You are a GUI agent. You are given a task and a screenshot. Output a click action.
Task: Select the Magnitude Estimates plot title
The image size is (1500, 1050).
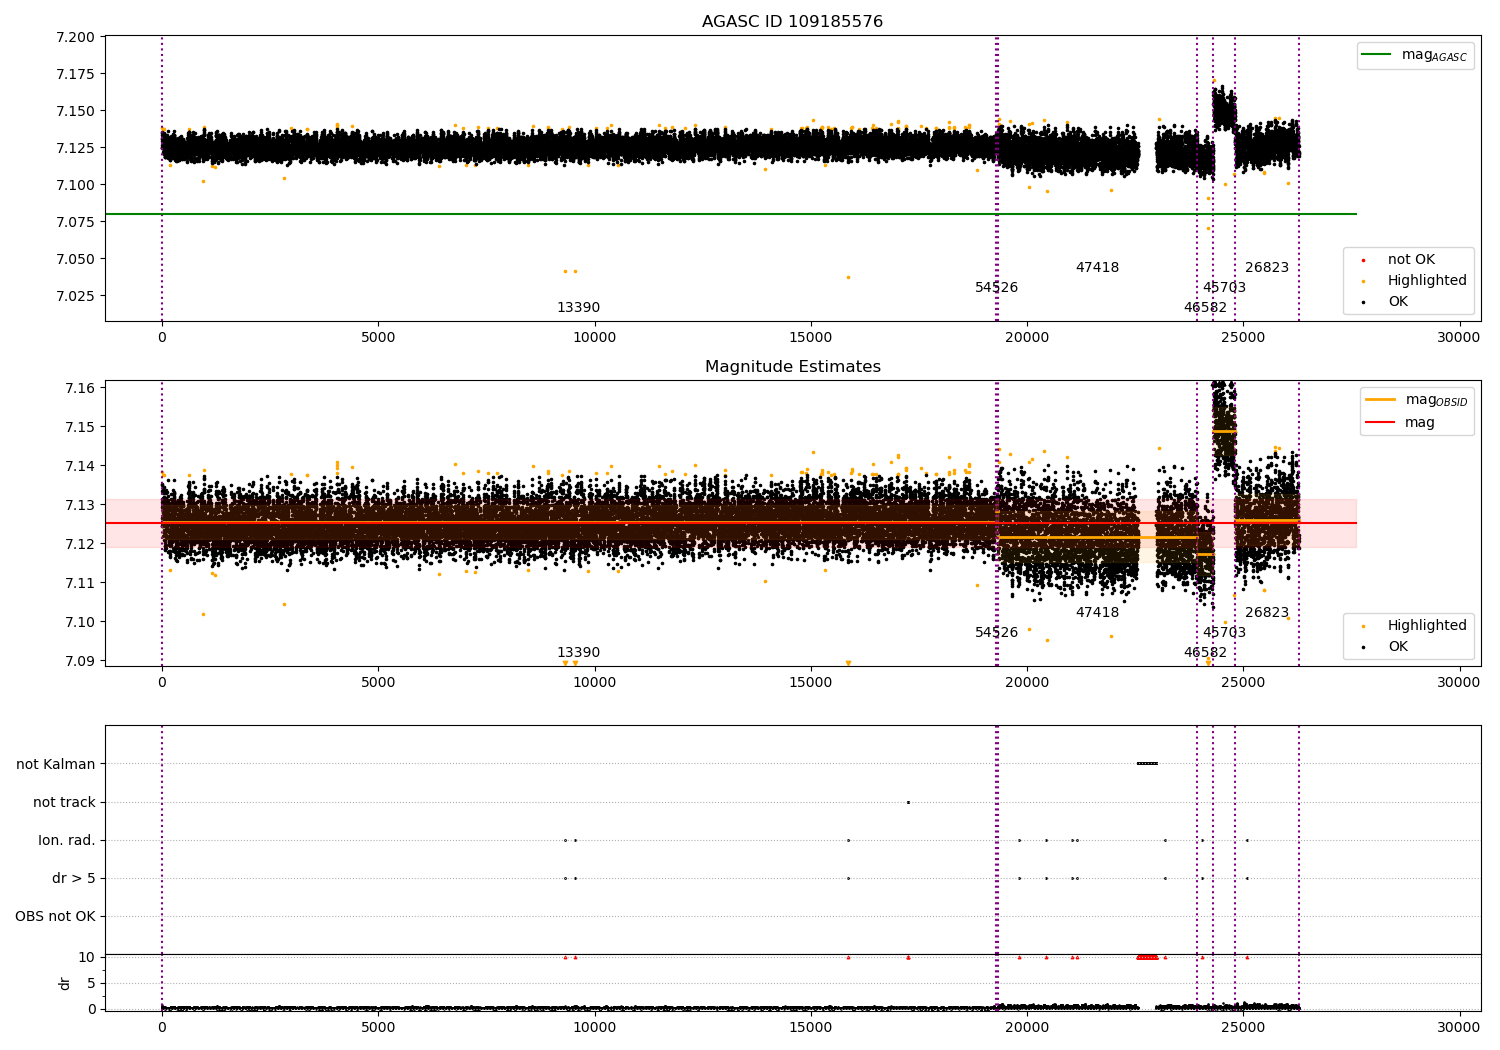tap(792, 366)
